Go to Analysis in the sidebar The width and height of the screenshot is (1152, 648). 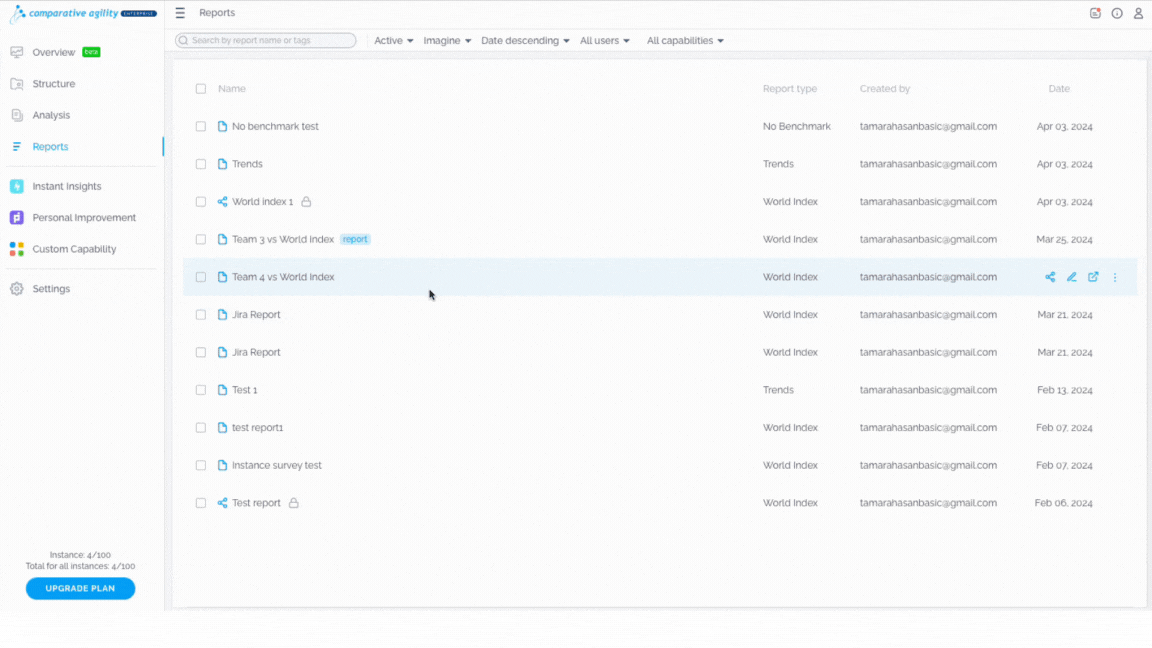click(x=51, y=115)
